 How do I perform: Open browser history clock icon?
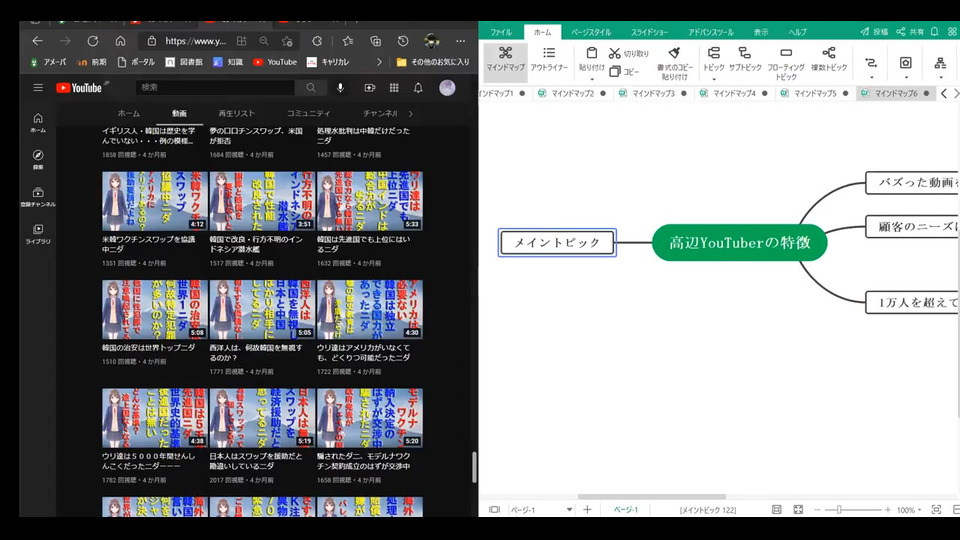403,41
